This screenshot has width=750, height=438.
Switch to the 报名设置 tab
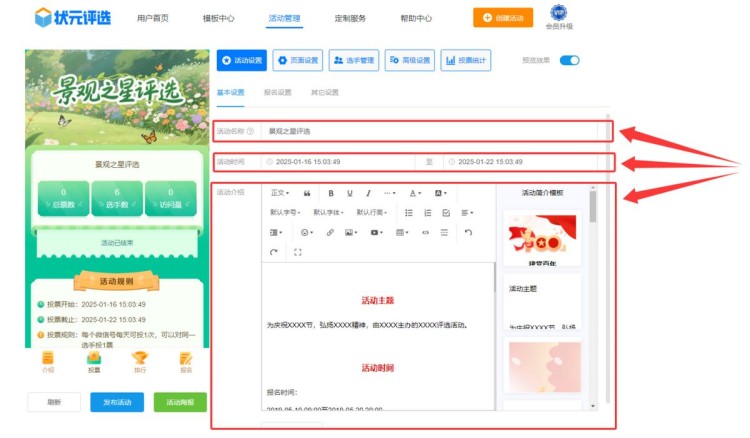point(277,92)
